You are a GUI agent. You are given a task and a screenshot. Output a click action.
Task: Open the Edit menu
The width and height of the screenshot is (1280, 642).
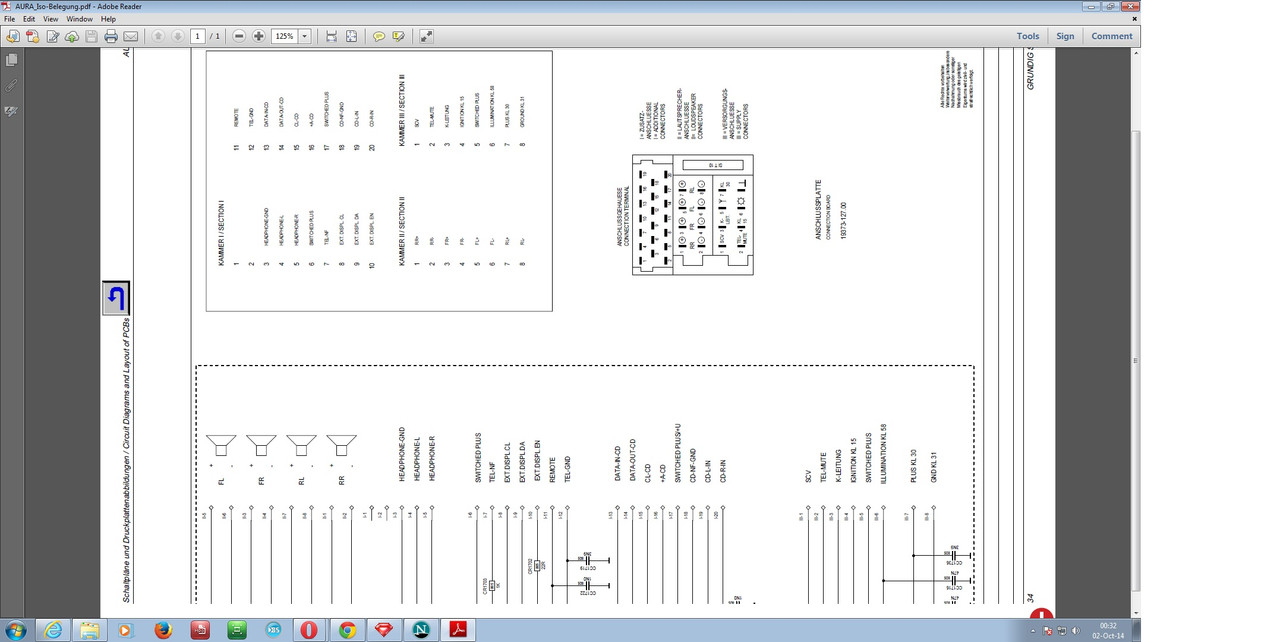(x=29, y=19)
